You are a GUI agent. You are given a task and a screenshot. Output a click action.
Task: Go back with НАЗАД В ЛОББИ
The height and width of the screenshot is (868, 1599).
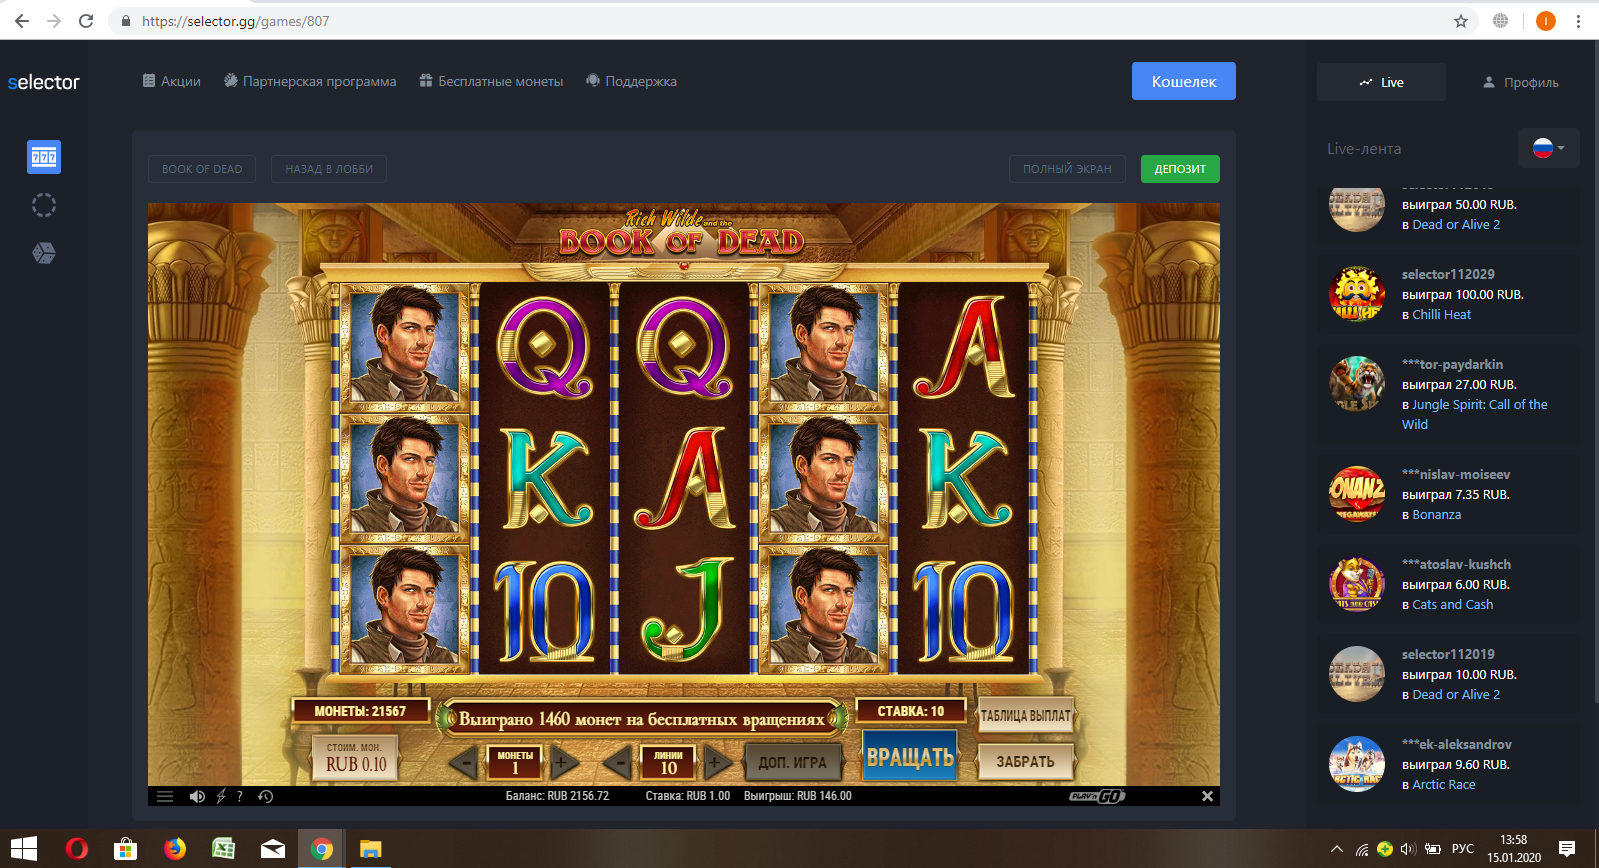[329, 169]
